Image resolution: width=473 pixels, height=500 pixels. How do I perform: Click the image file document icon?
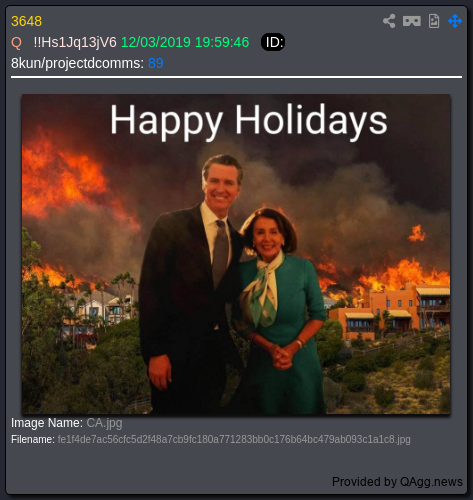pos(434,21)
